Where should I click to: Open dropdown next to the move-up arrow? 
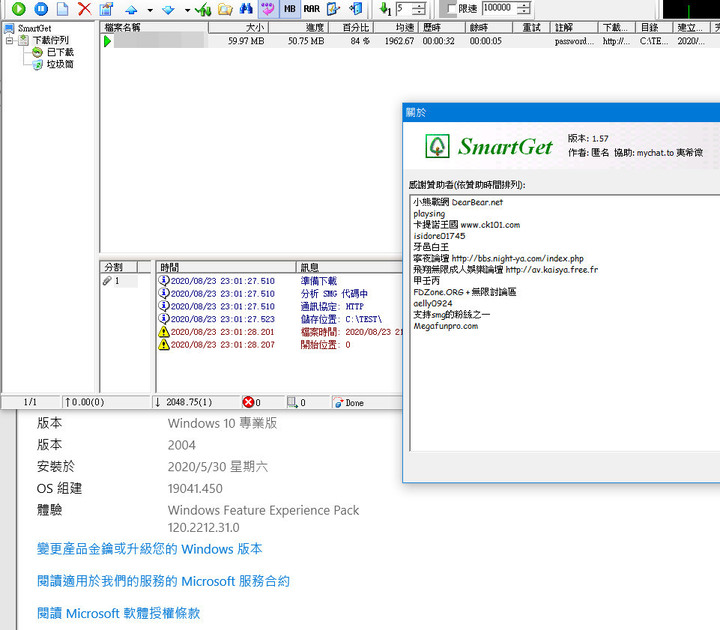coord(150,10)
